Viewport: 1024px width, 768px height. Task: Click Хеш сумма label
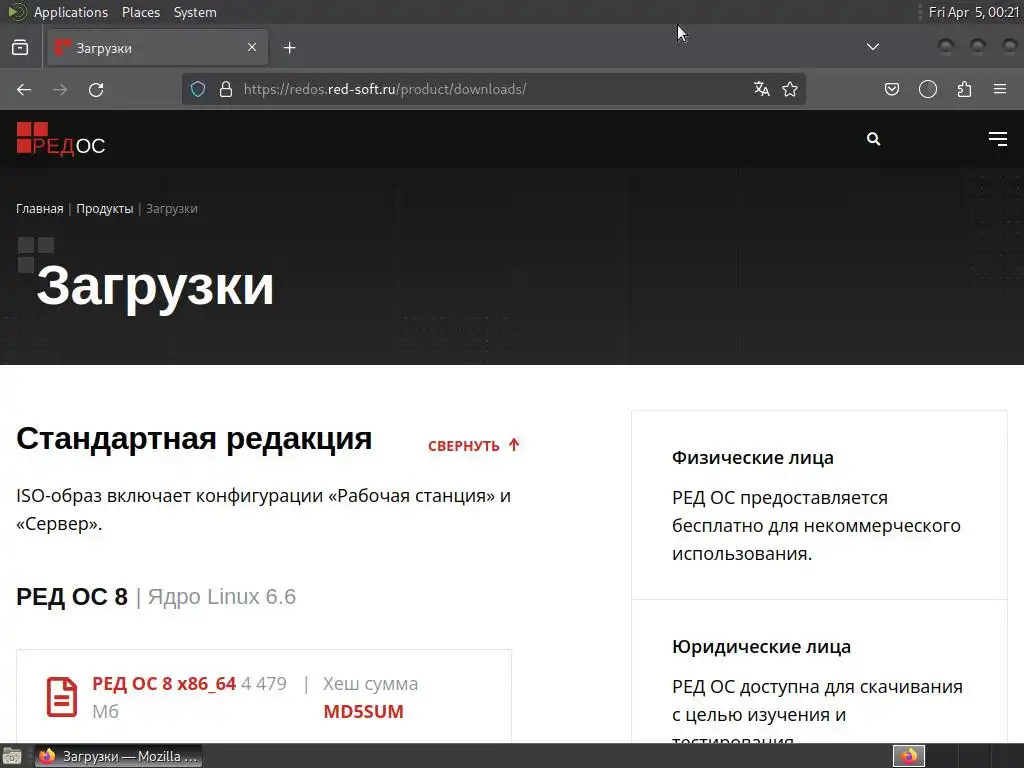[x=370, y=684]
